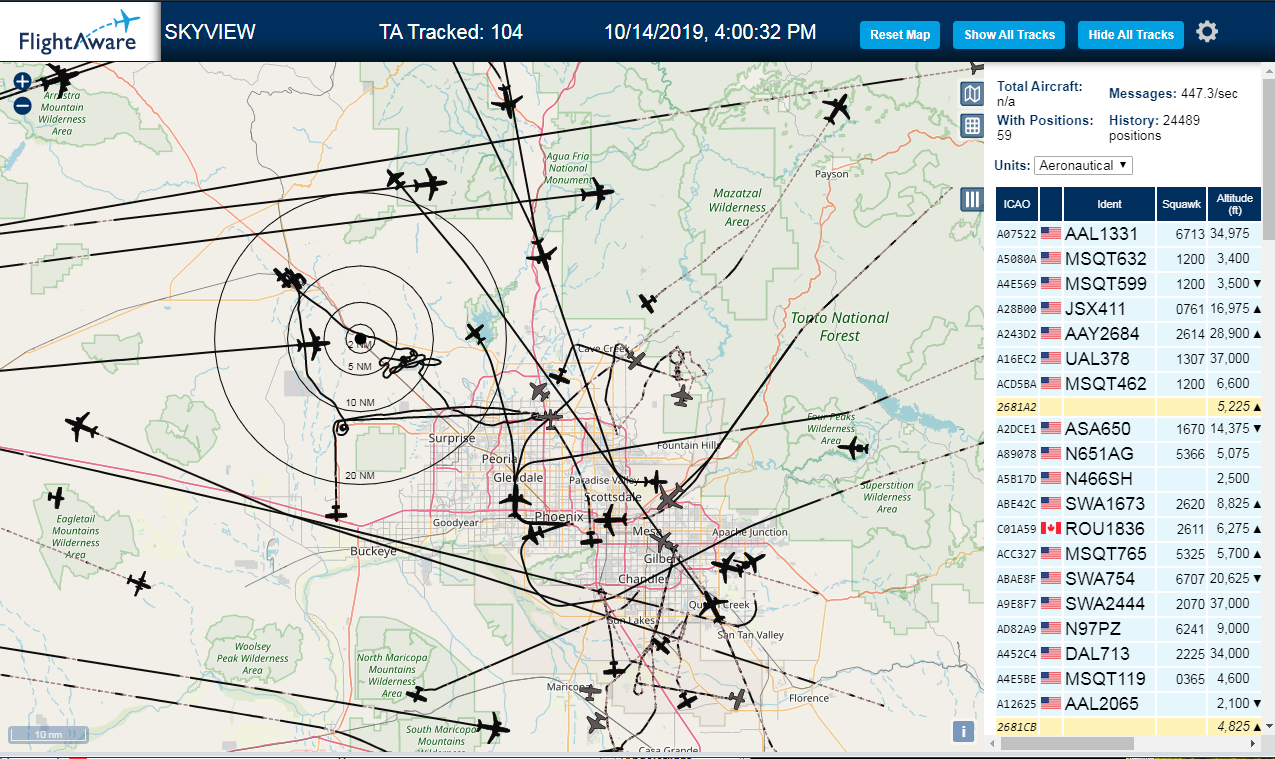The image size is (1275, 759).
Task: Select the UAL378 aircraft row
Action: pyautogui.click(x=1129, y=358)
